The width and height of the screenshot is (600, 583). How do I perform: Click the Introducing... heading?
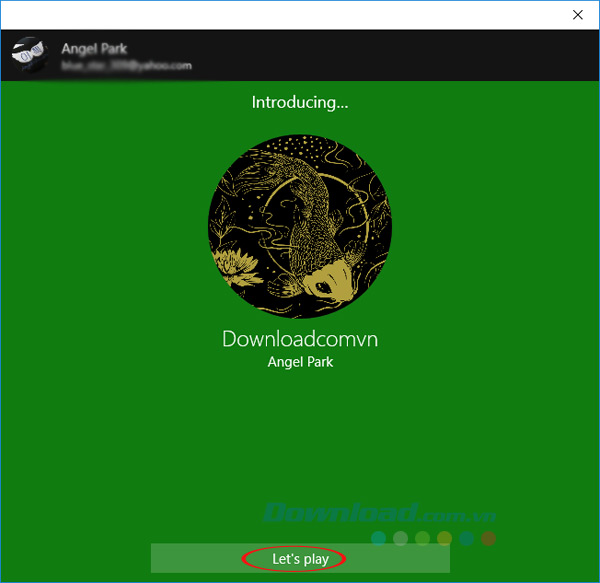(x=300, y=102)
